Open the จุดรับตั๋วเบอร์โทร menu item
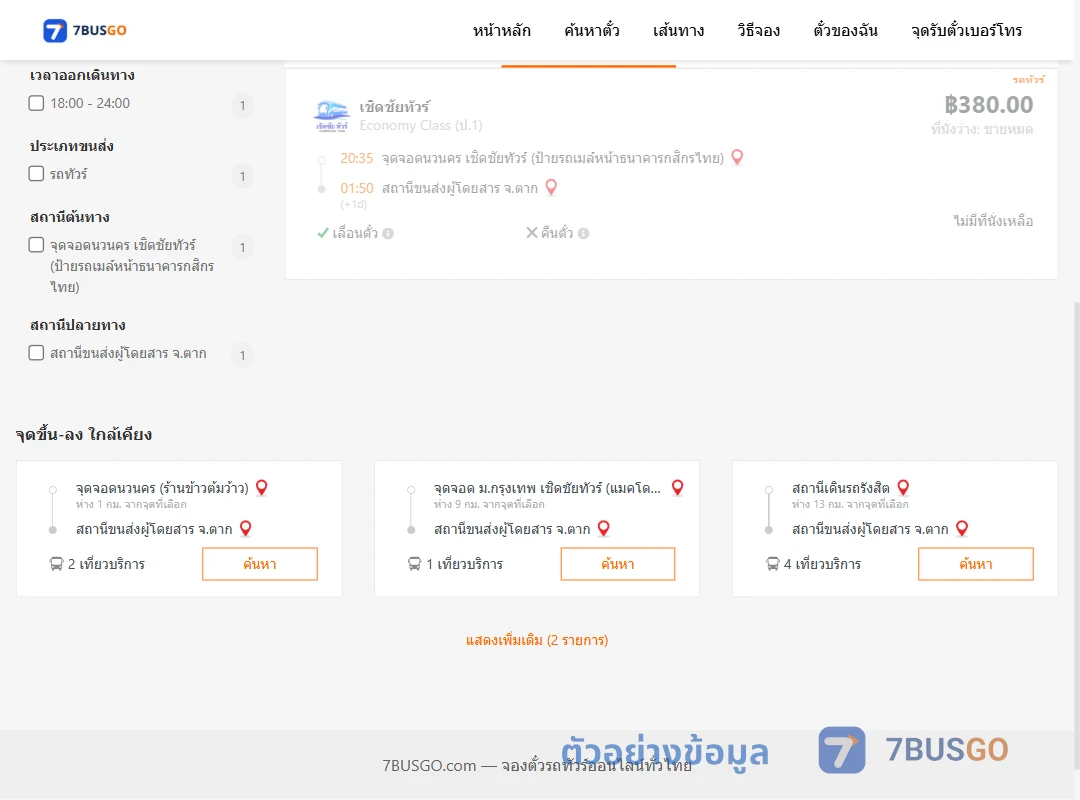This screenshot has width=1080, height=800. (966, 30)
